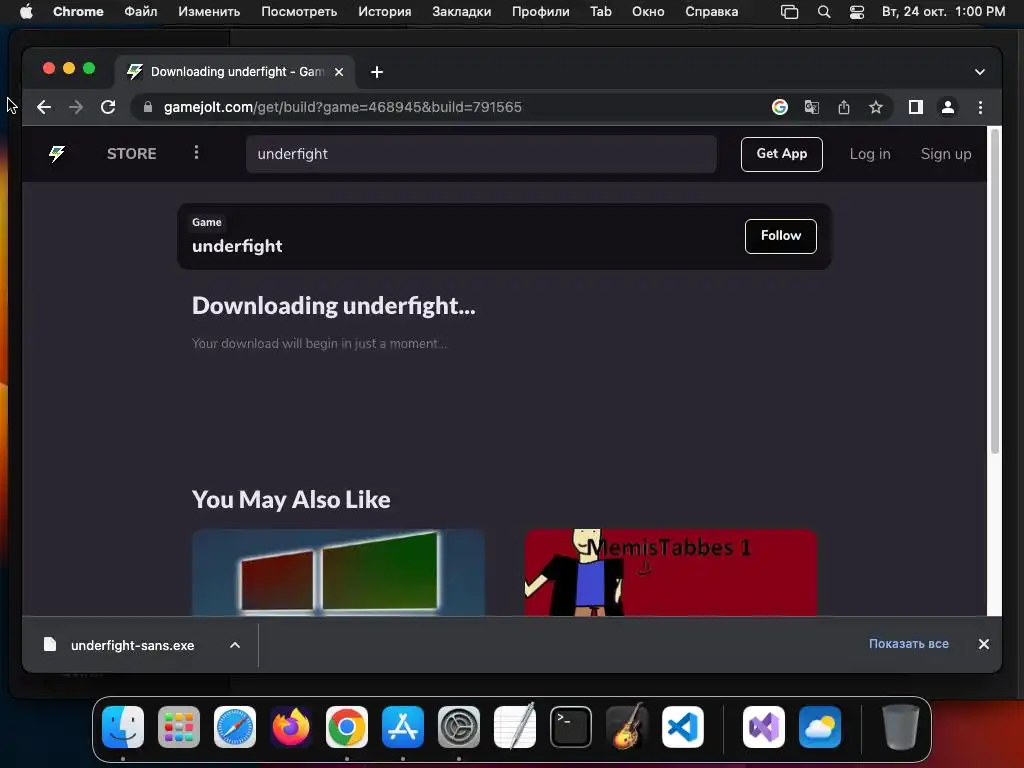This screenshot has height=768, width=1024.
Task: Open the MemisTabbes 1 game thumbnail
Action: 671,572
